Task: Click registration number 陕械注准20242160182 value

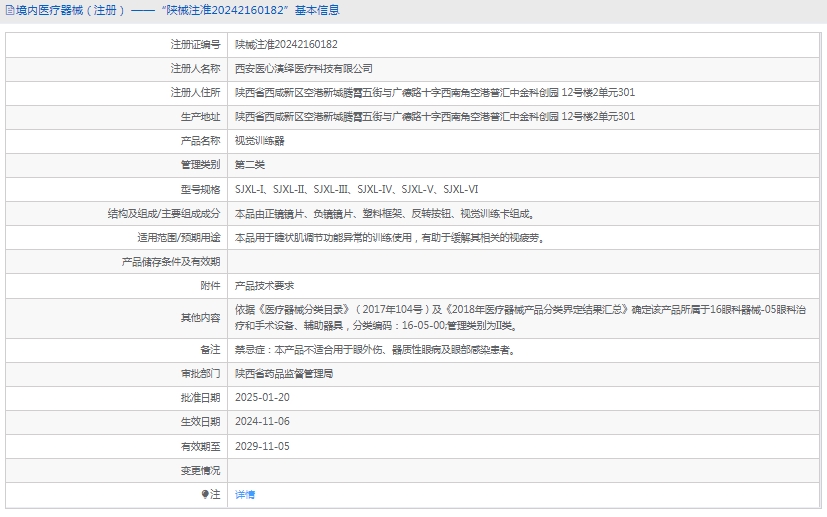Action: pyautogui.click(x=286, y=44)
